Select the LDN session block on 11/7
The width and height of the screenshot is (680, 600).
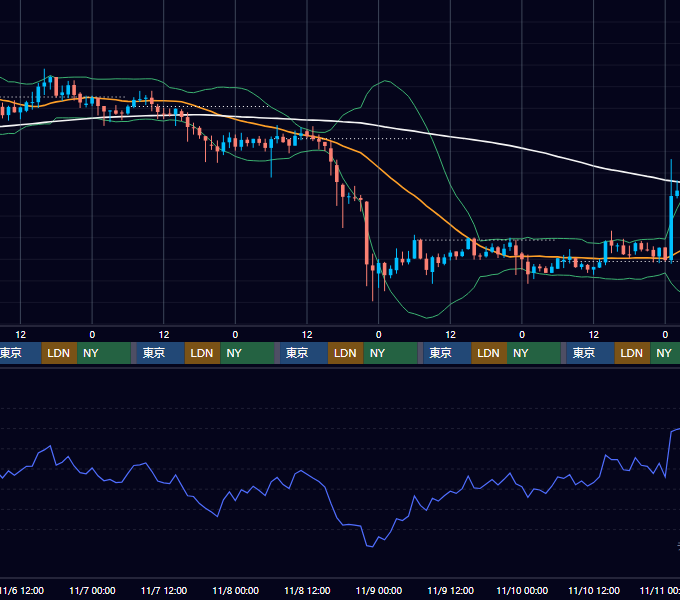[203, 353]
